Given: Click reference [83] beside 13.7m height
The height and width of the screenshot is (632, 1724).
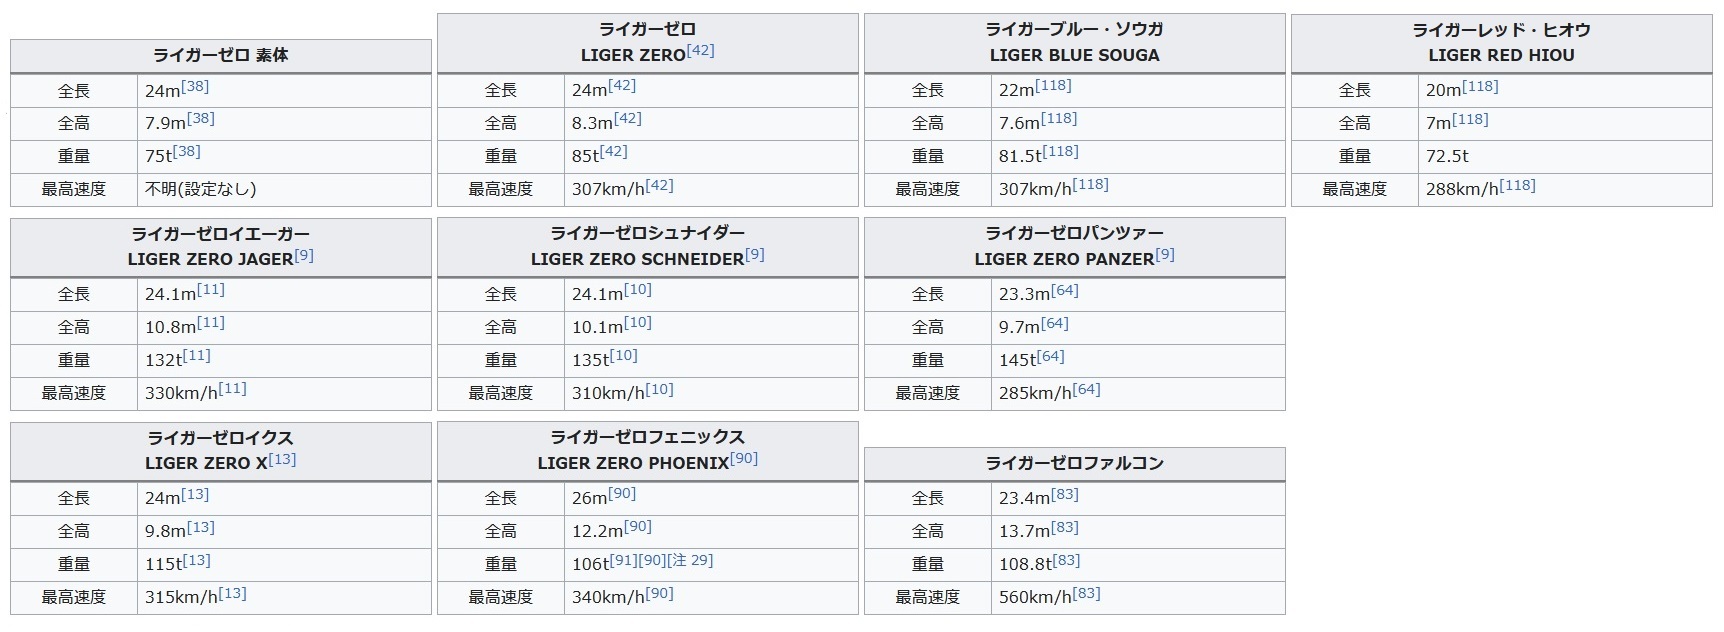Looking at the screenshot, I should click(1064, 527).
